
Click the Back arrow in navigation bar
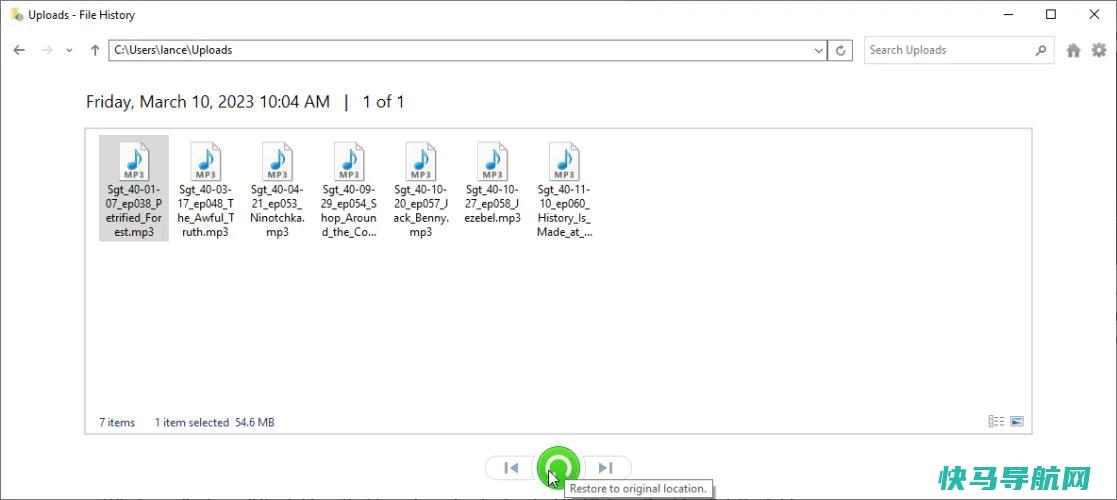click(x=19, y=51)
